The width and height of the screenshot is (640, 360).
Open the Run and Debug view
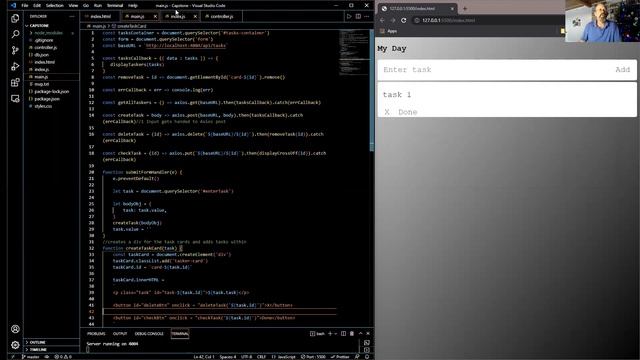[15, 66]
